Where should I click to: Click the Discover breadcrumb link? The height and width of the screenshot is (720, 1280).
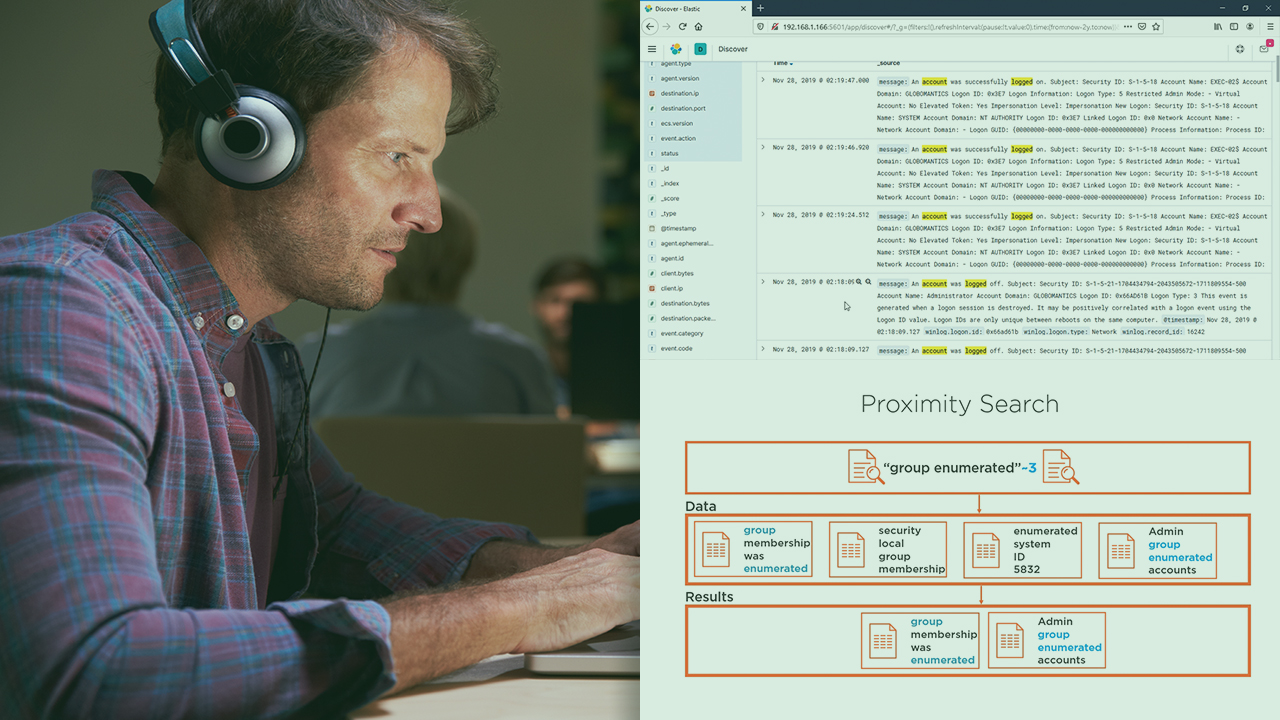point(732,49)
